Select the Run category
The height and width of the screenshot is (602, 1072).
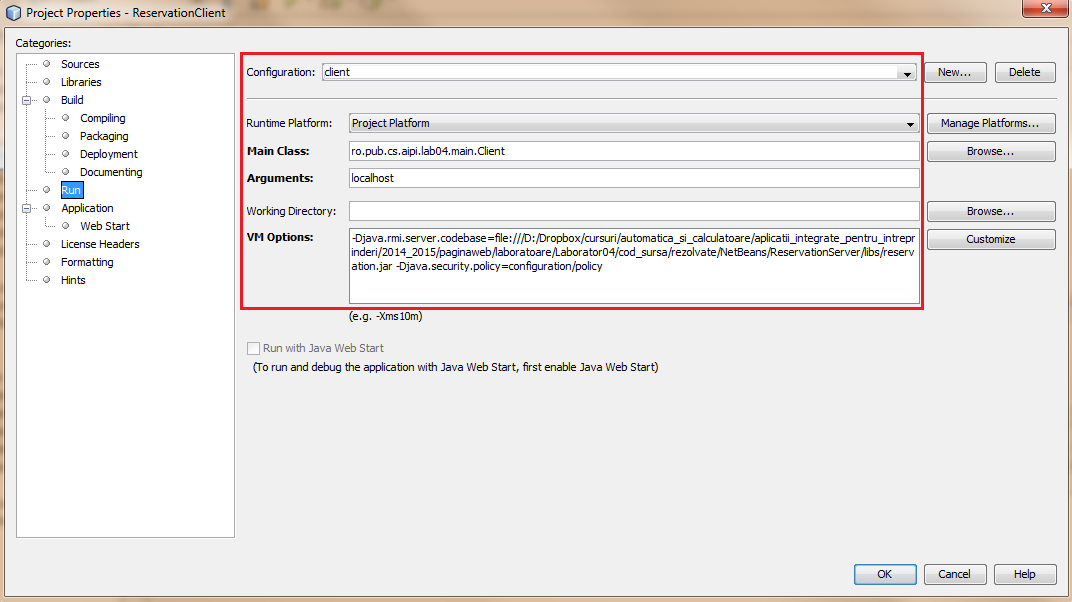(71, 190)
